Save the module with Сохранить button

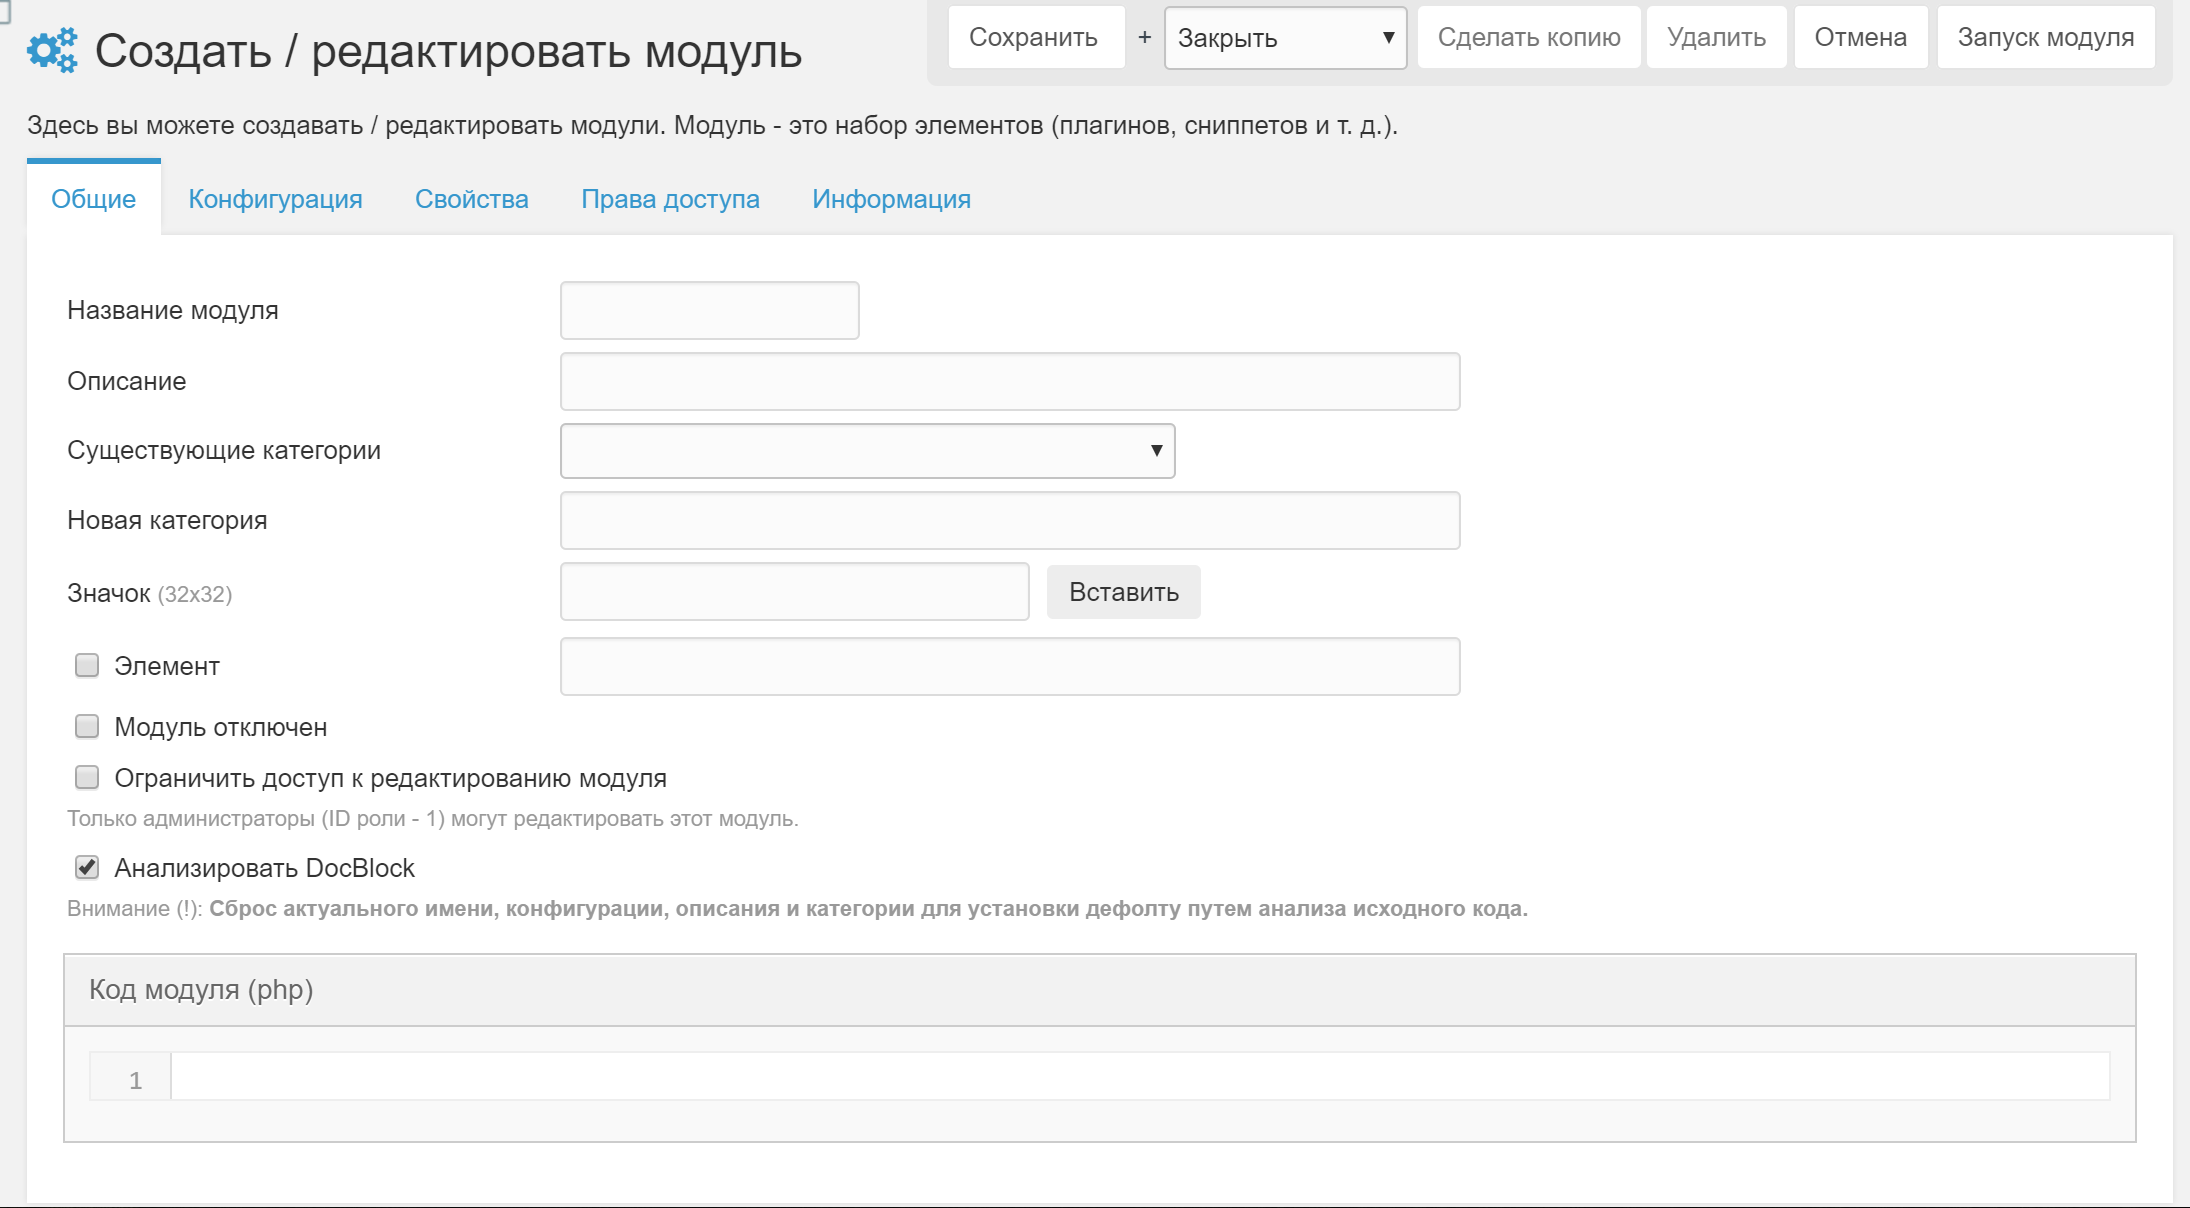(1036, 38)
